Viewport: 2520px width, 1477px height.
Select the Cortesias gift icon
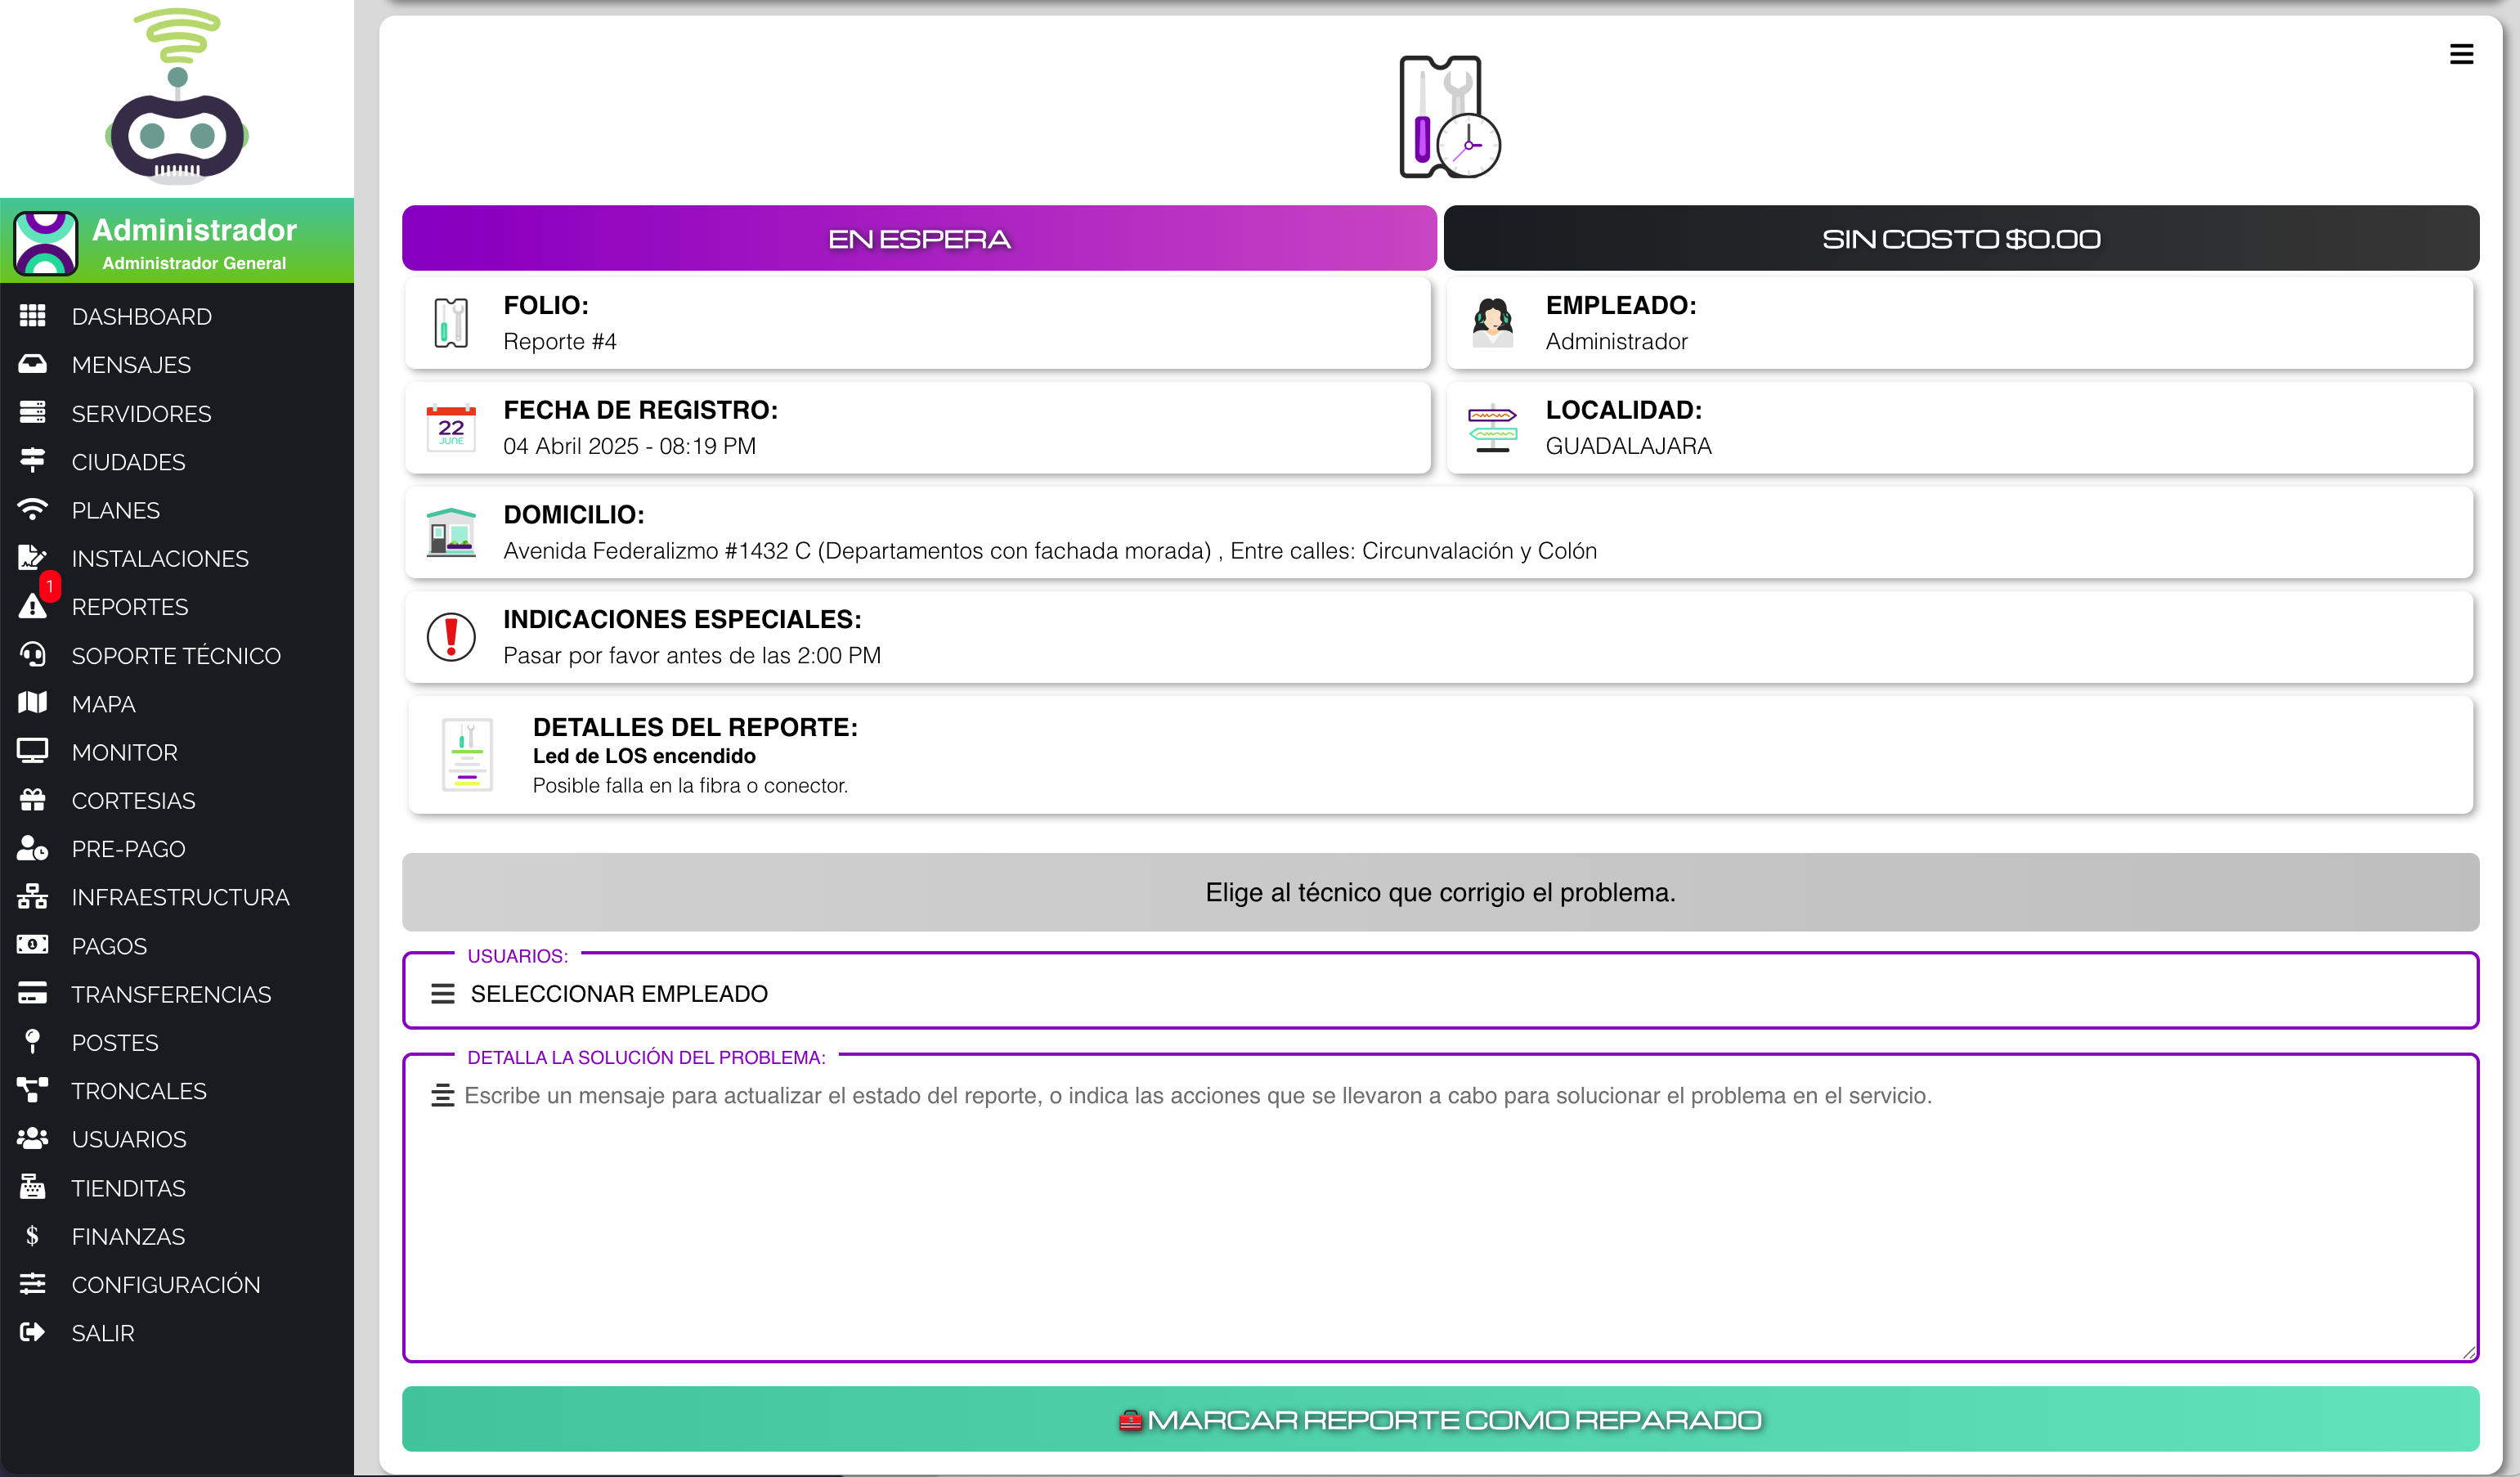(32, 800)
